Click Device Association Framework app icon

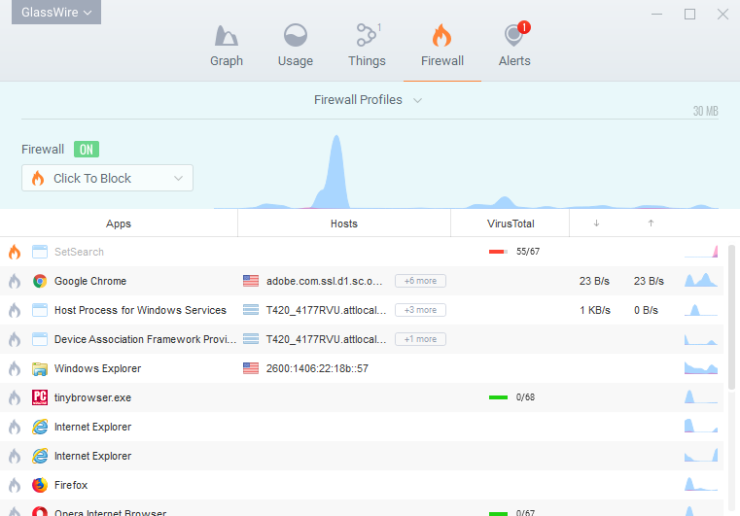pos(40,339)
